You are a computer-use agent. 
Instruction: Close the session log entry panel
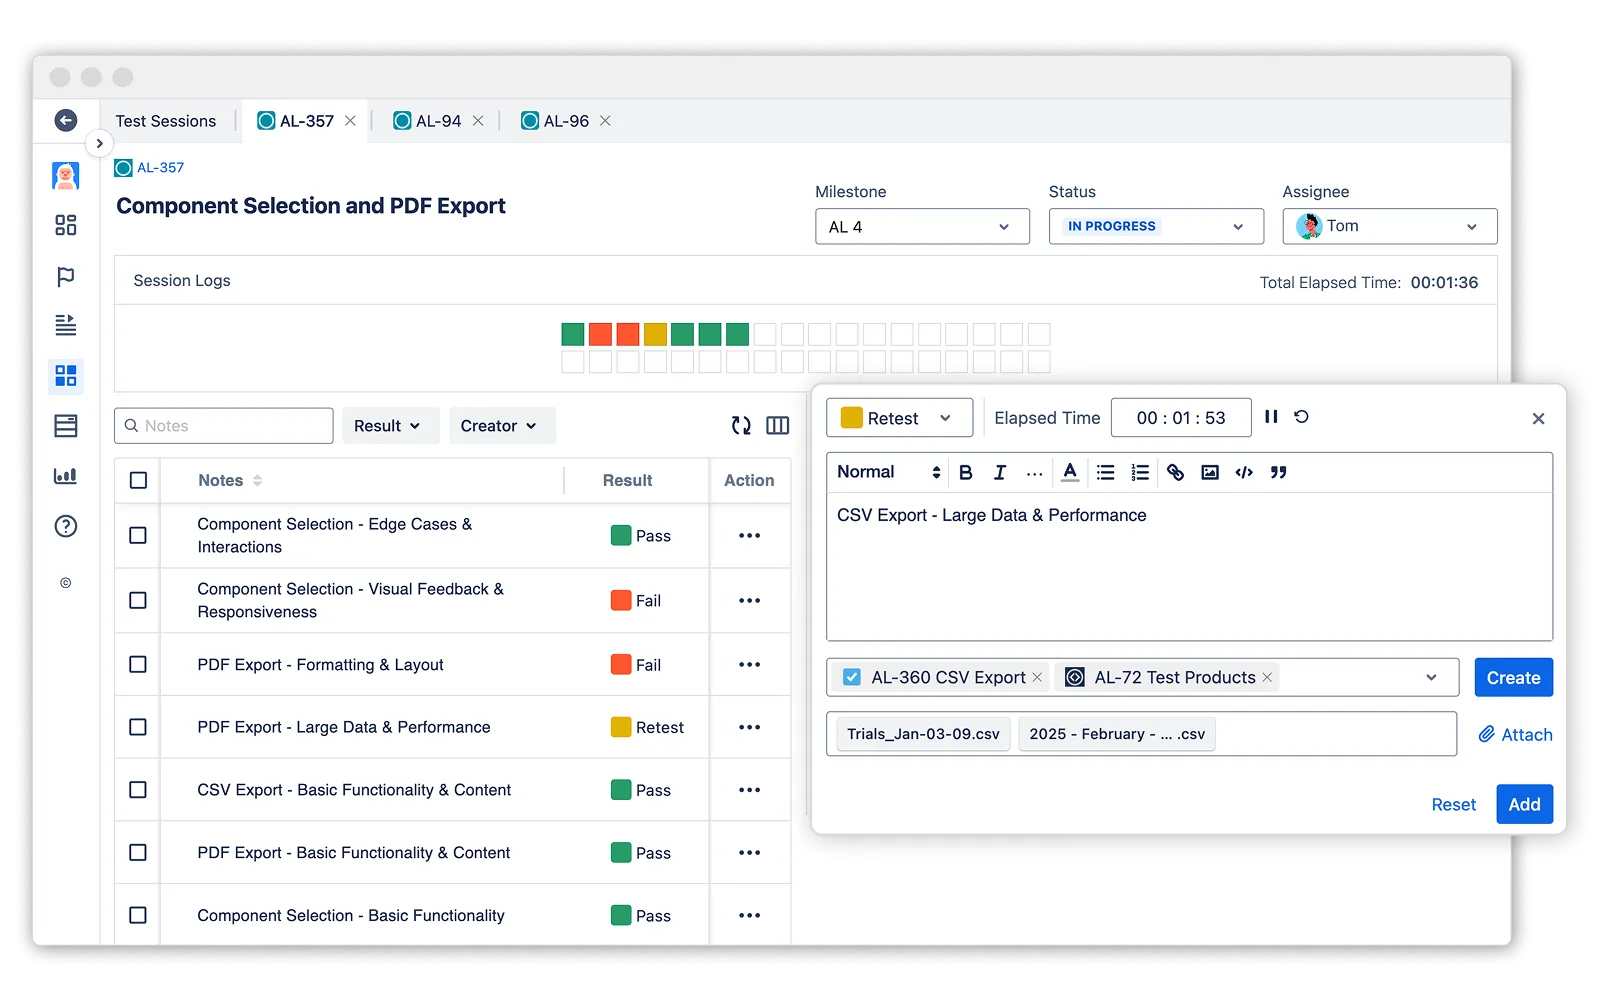click(1538, 418)
